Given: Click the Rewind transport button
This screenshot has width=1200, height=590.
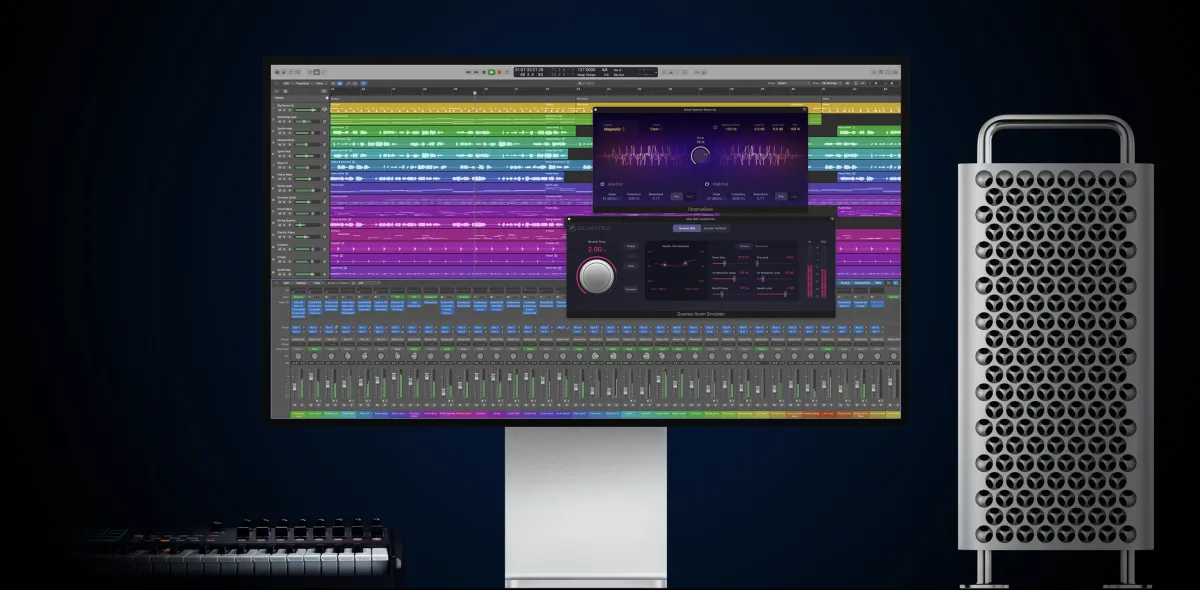Looking at the screenshot, I should (x=468, y=72).
